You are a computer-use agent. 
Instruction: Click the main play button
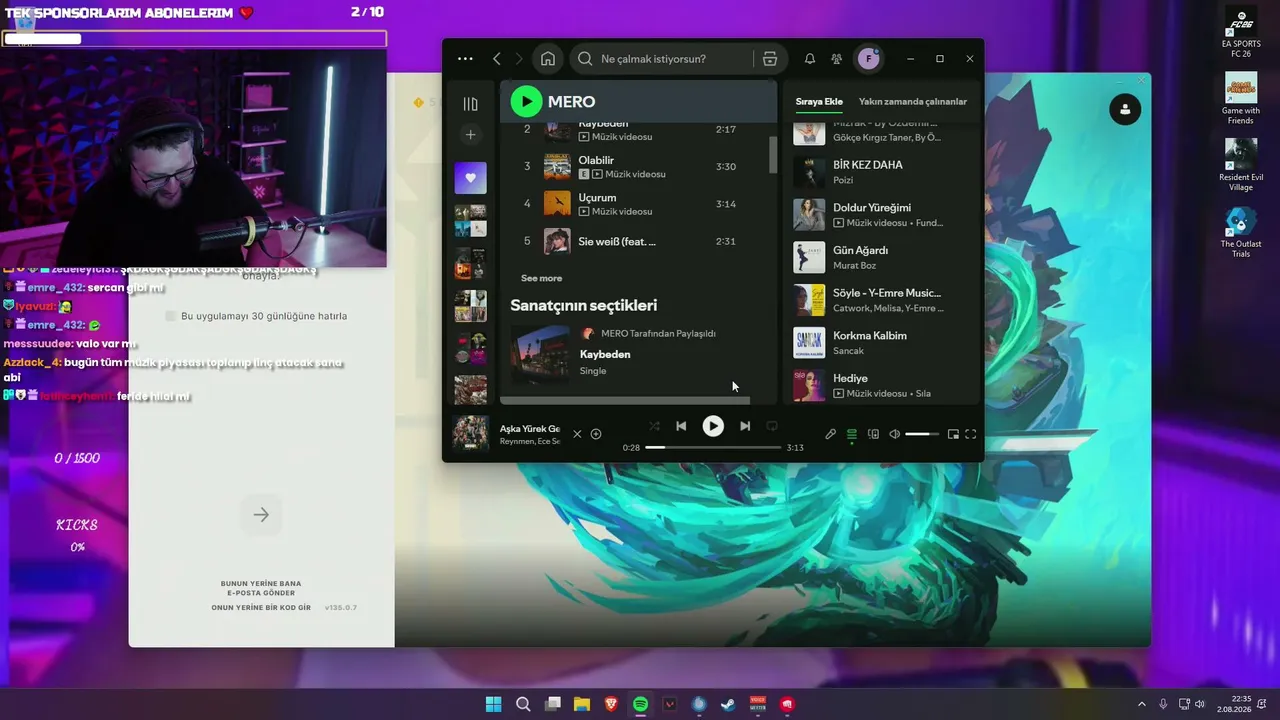713,426
